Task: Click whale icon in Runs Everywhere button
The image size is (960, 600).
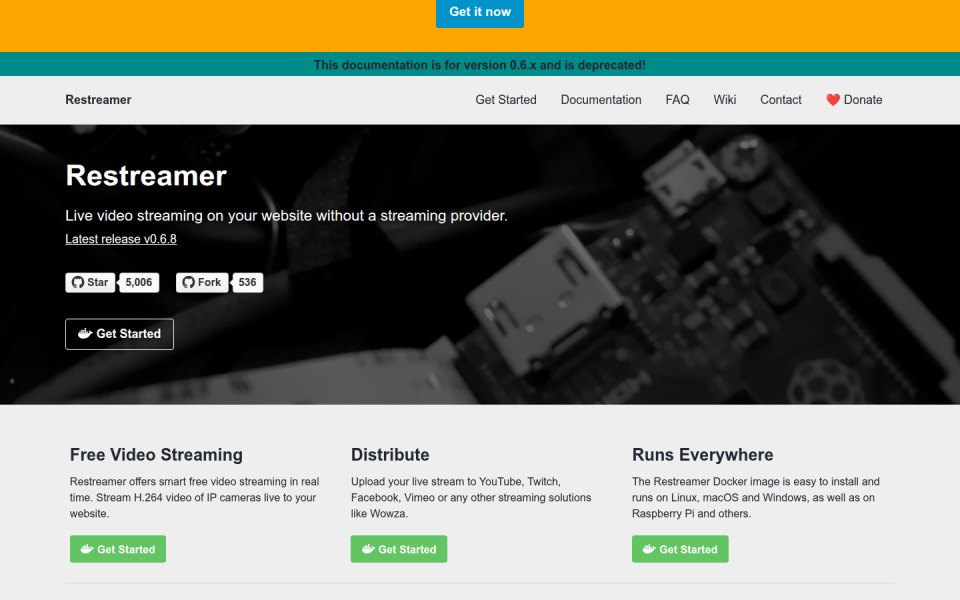Action: tap(649, 549)
